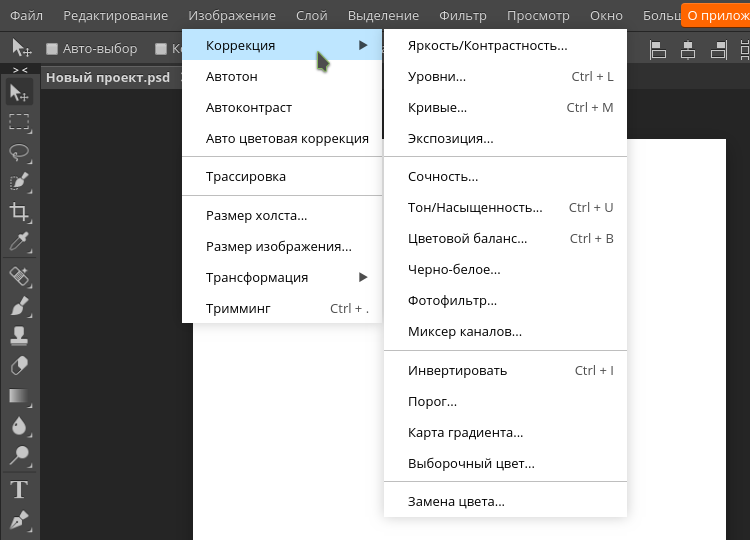The width and height of the screenshot is (750, 540).
Task: Open Цветовой баланс adjustment
Action: click(505, 239)
